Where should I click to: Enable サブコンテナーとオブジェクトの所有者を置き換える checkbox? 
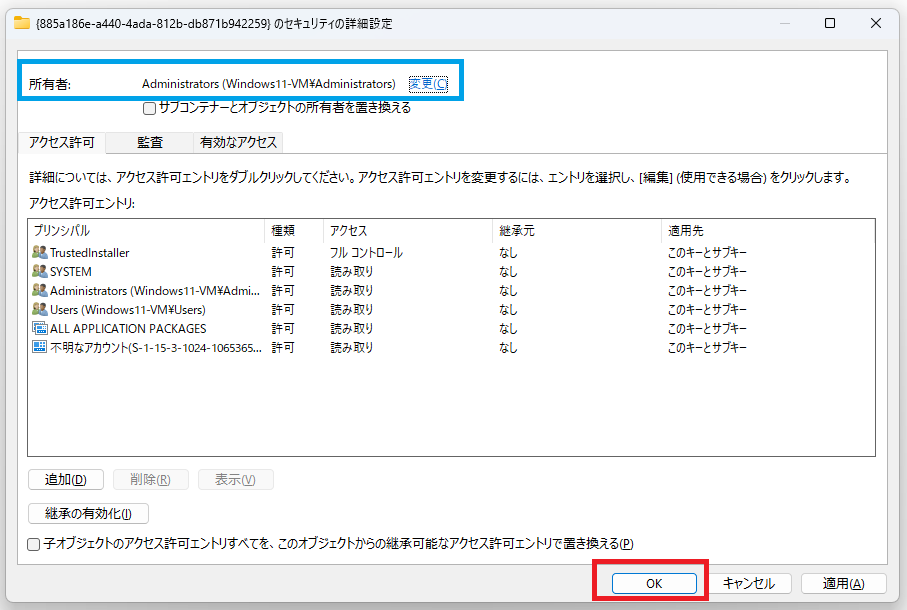pyautogui.click(x=149, y=108)
